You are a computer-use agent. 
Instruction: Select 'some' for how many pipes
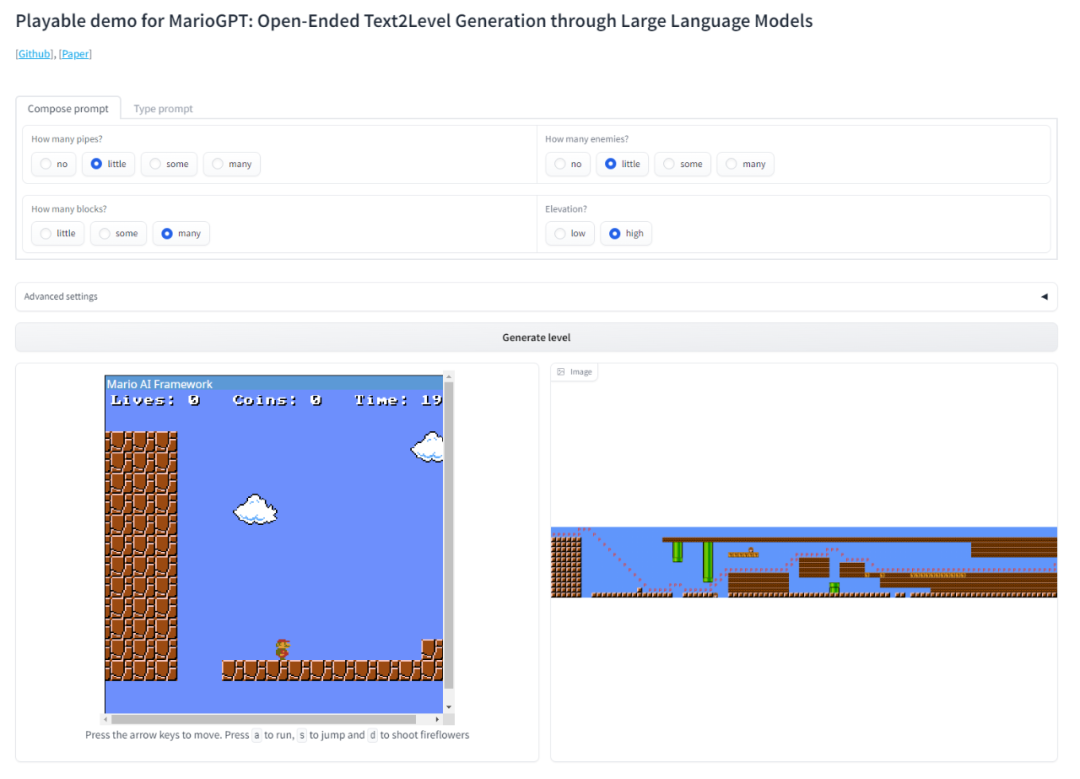(x=169, y=164)
